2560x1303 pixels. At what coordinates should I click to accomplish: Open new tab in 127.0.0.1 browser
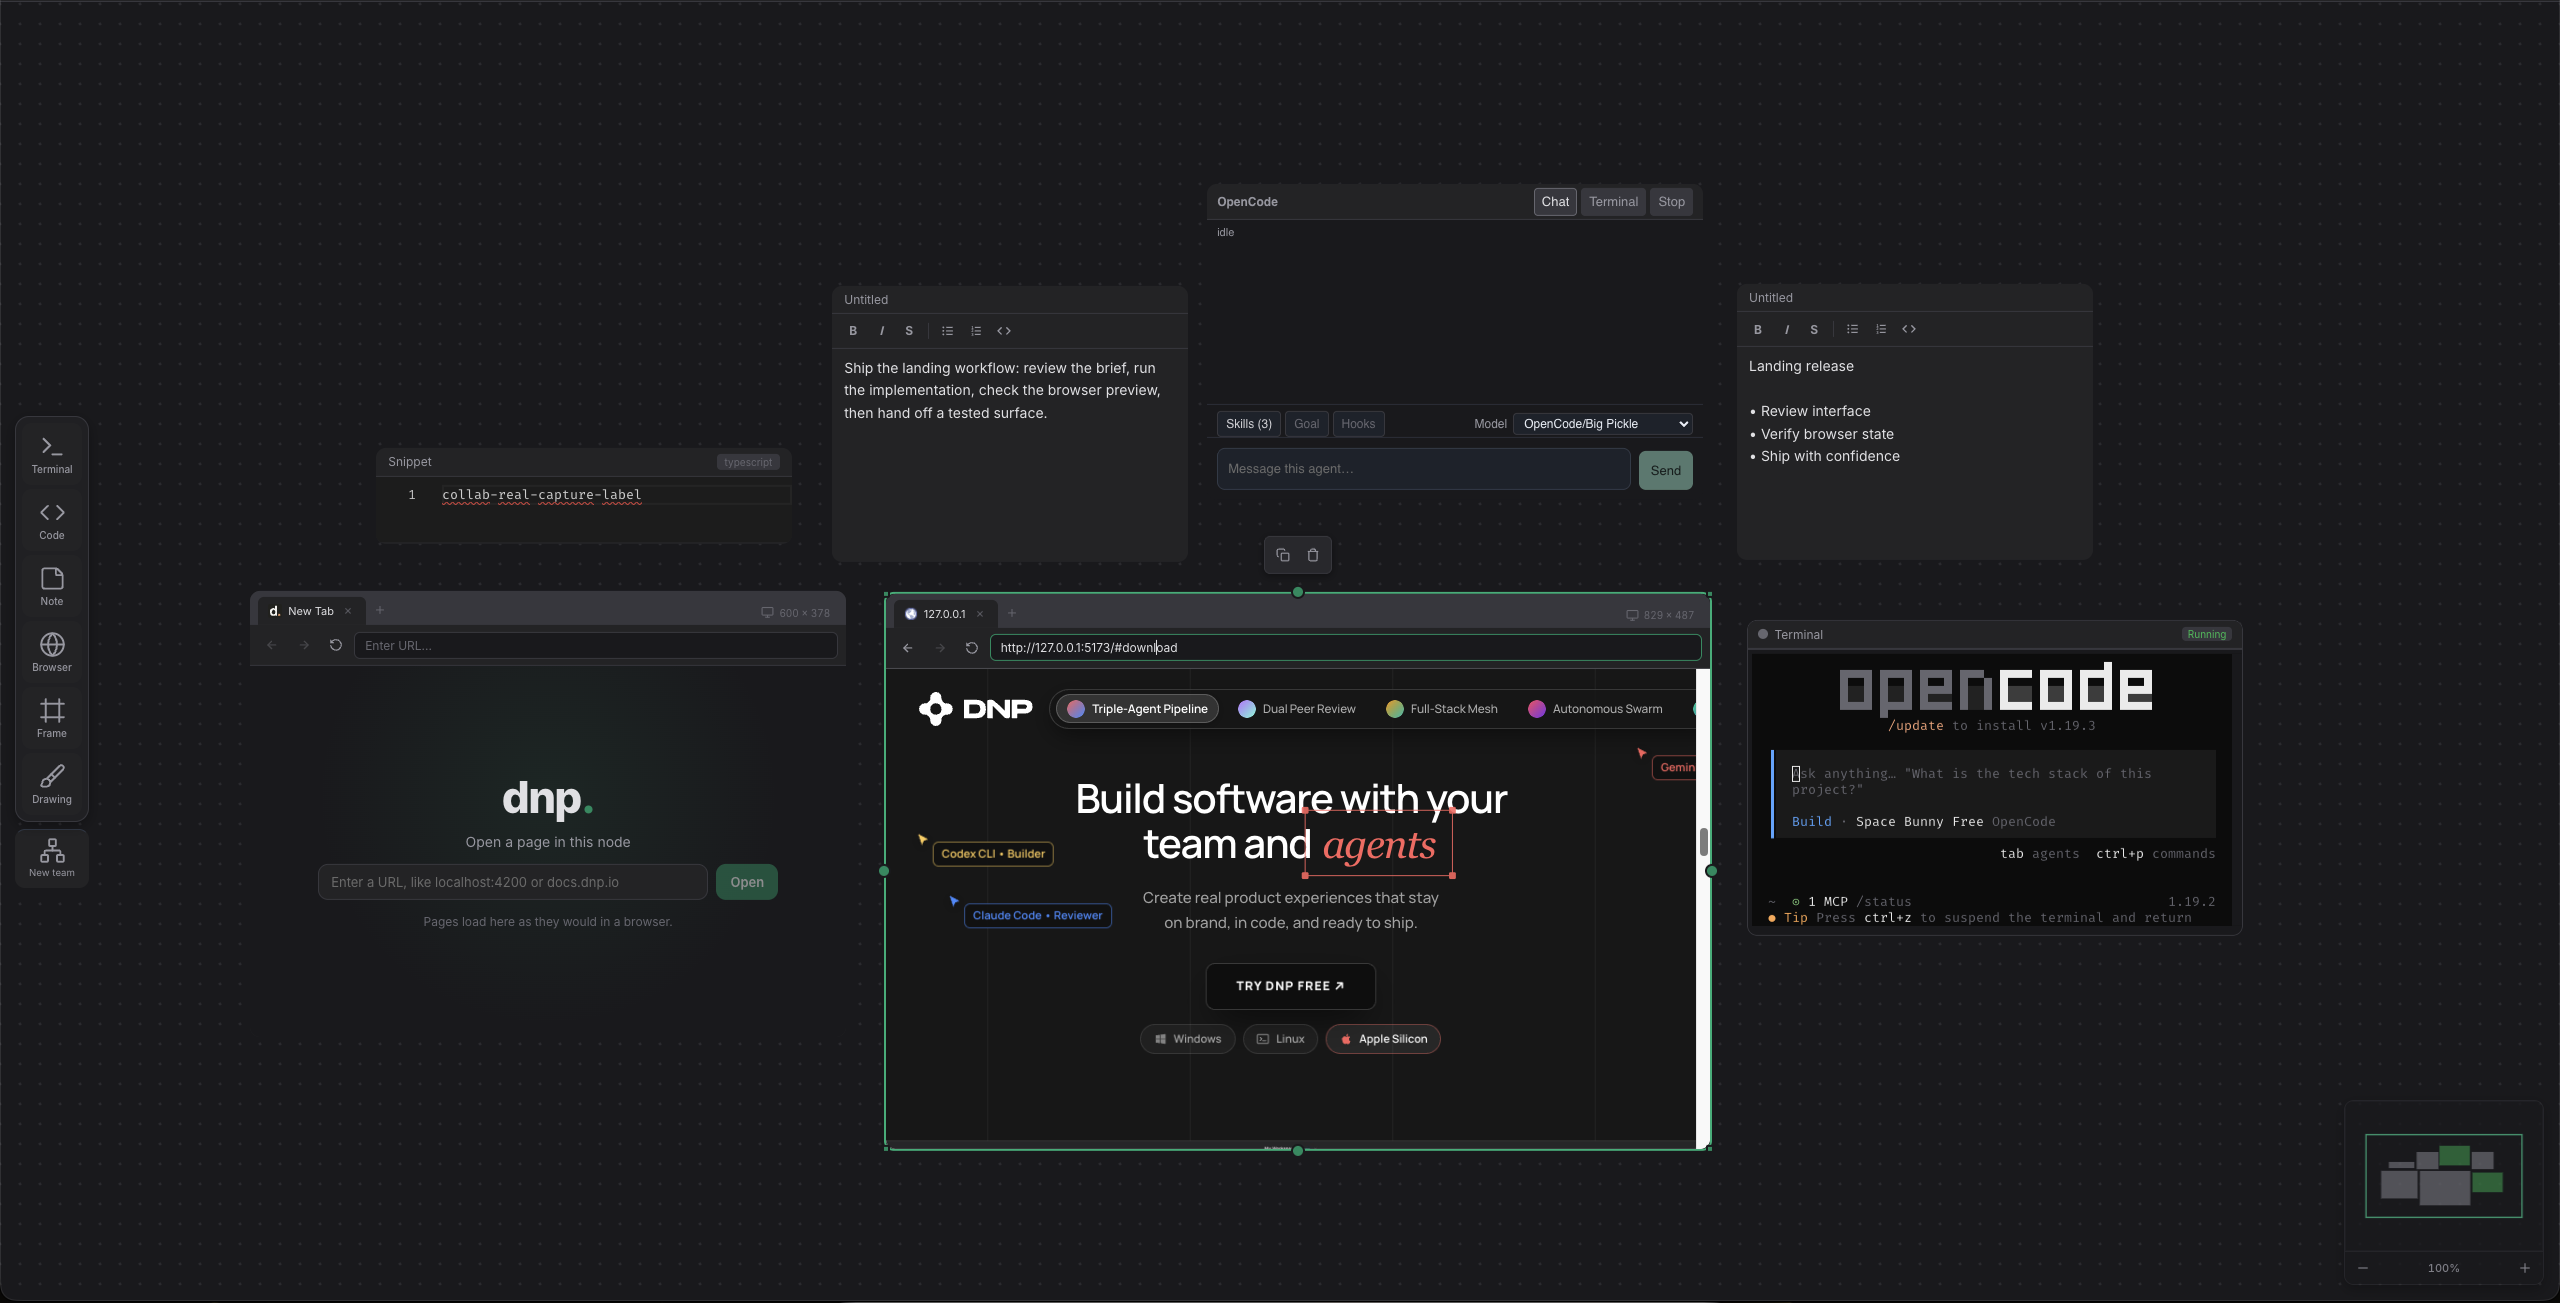1012,613
